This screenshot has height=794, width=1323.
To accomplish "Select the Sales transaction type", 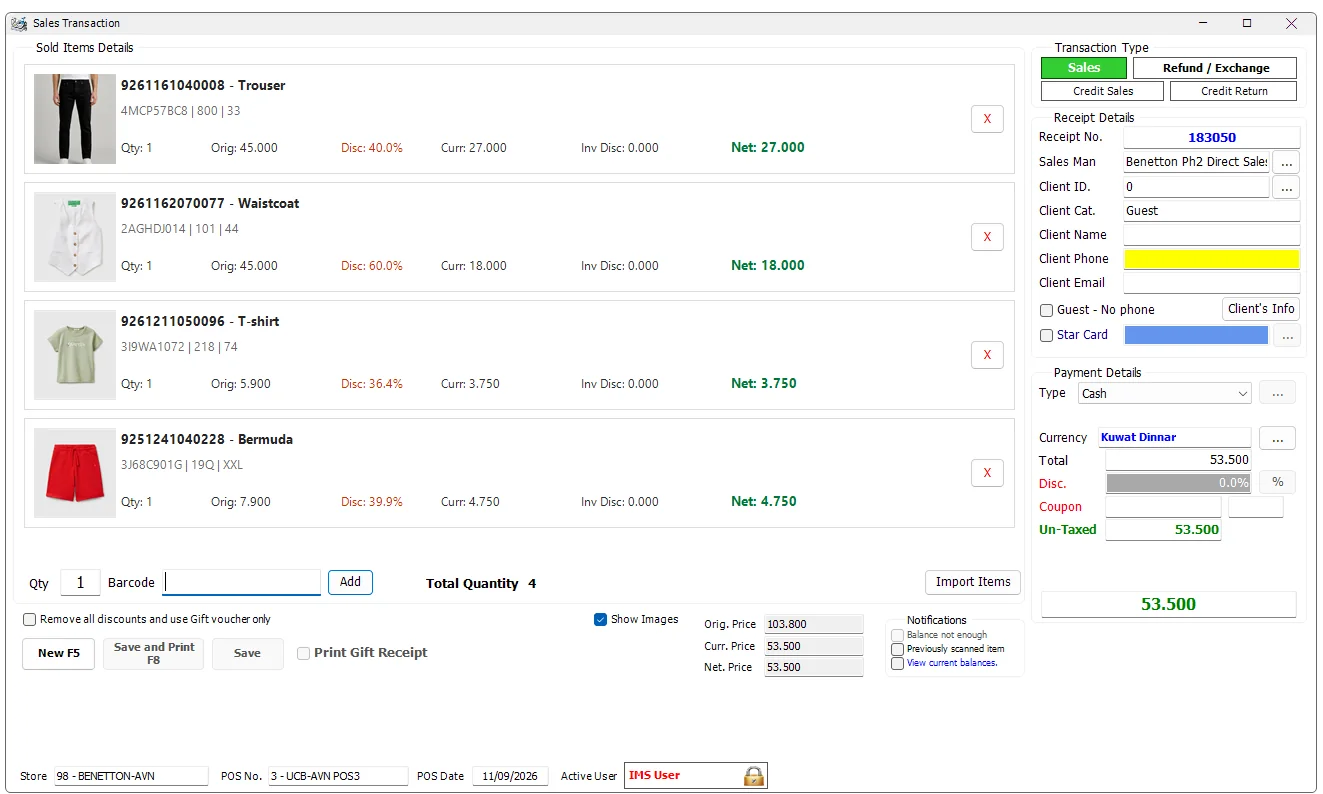I will tap(1084, 68).
